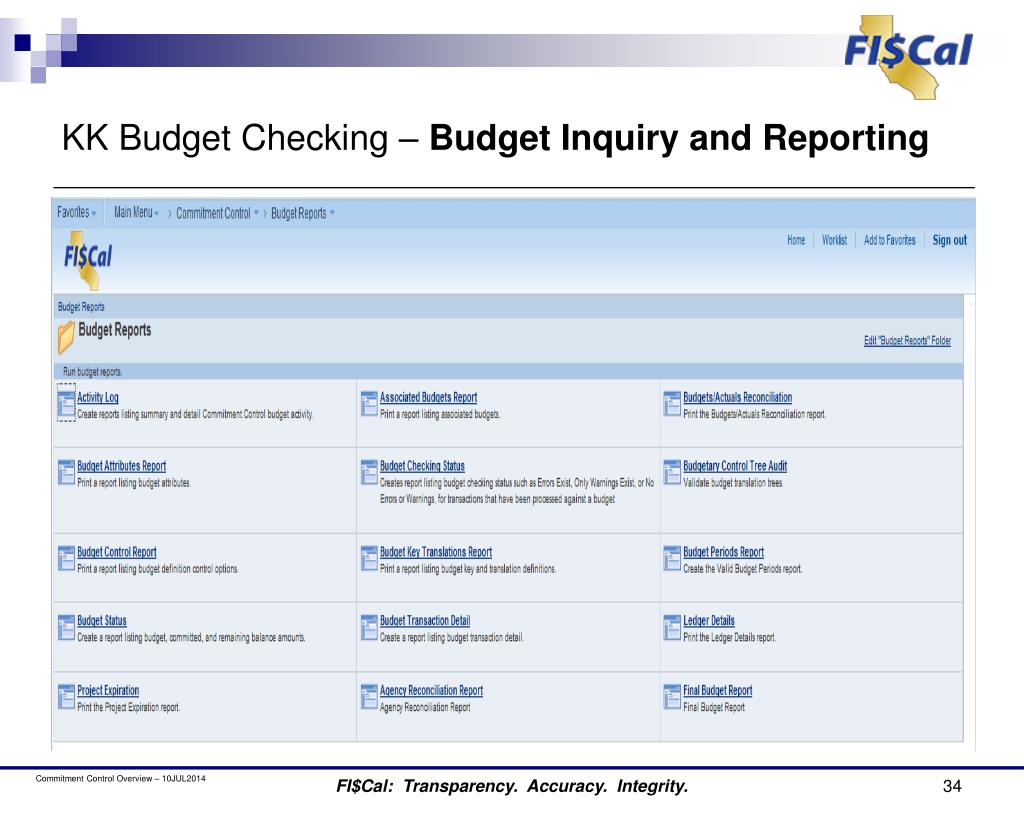Click the Budget Status report icon
The image size is (1024, 819).
coord(67,628)
